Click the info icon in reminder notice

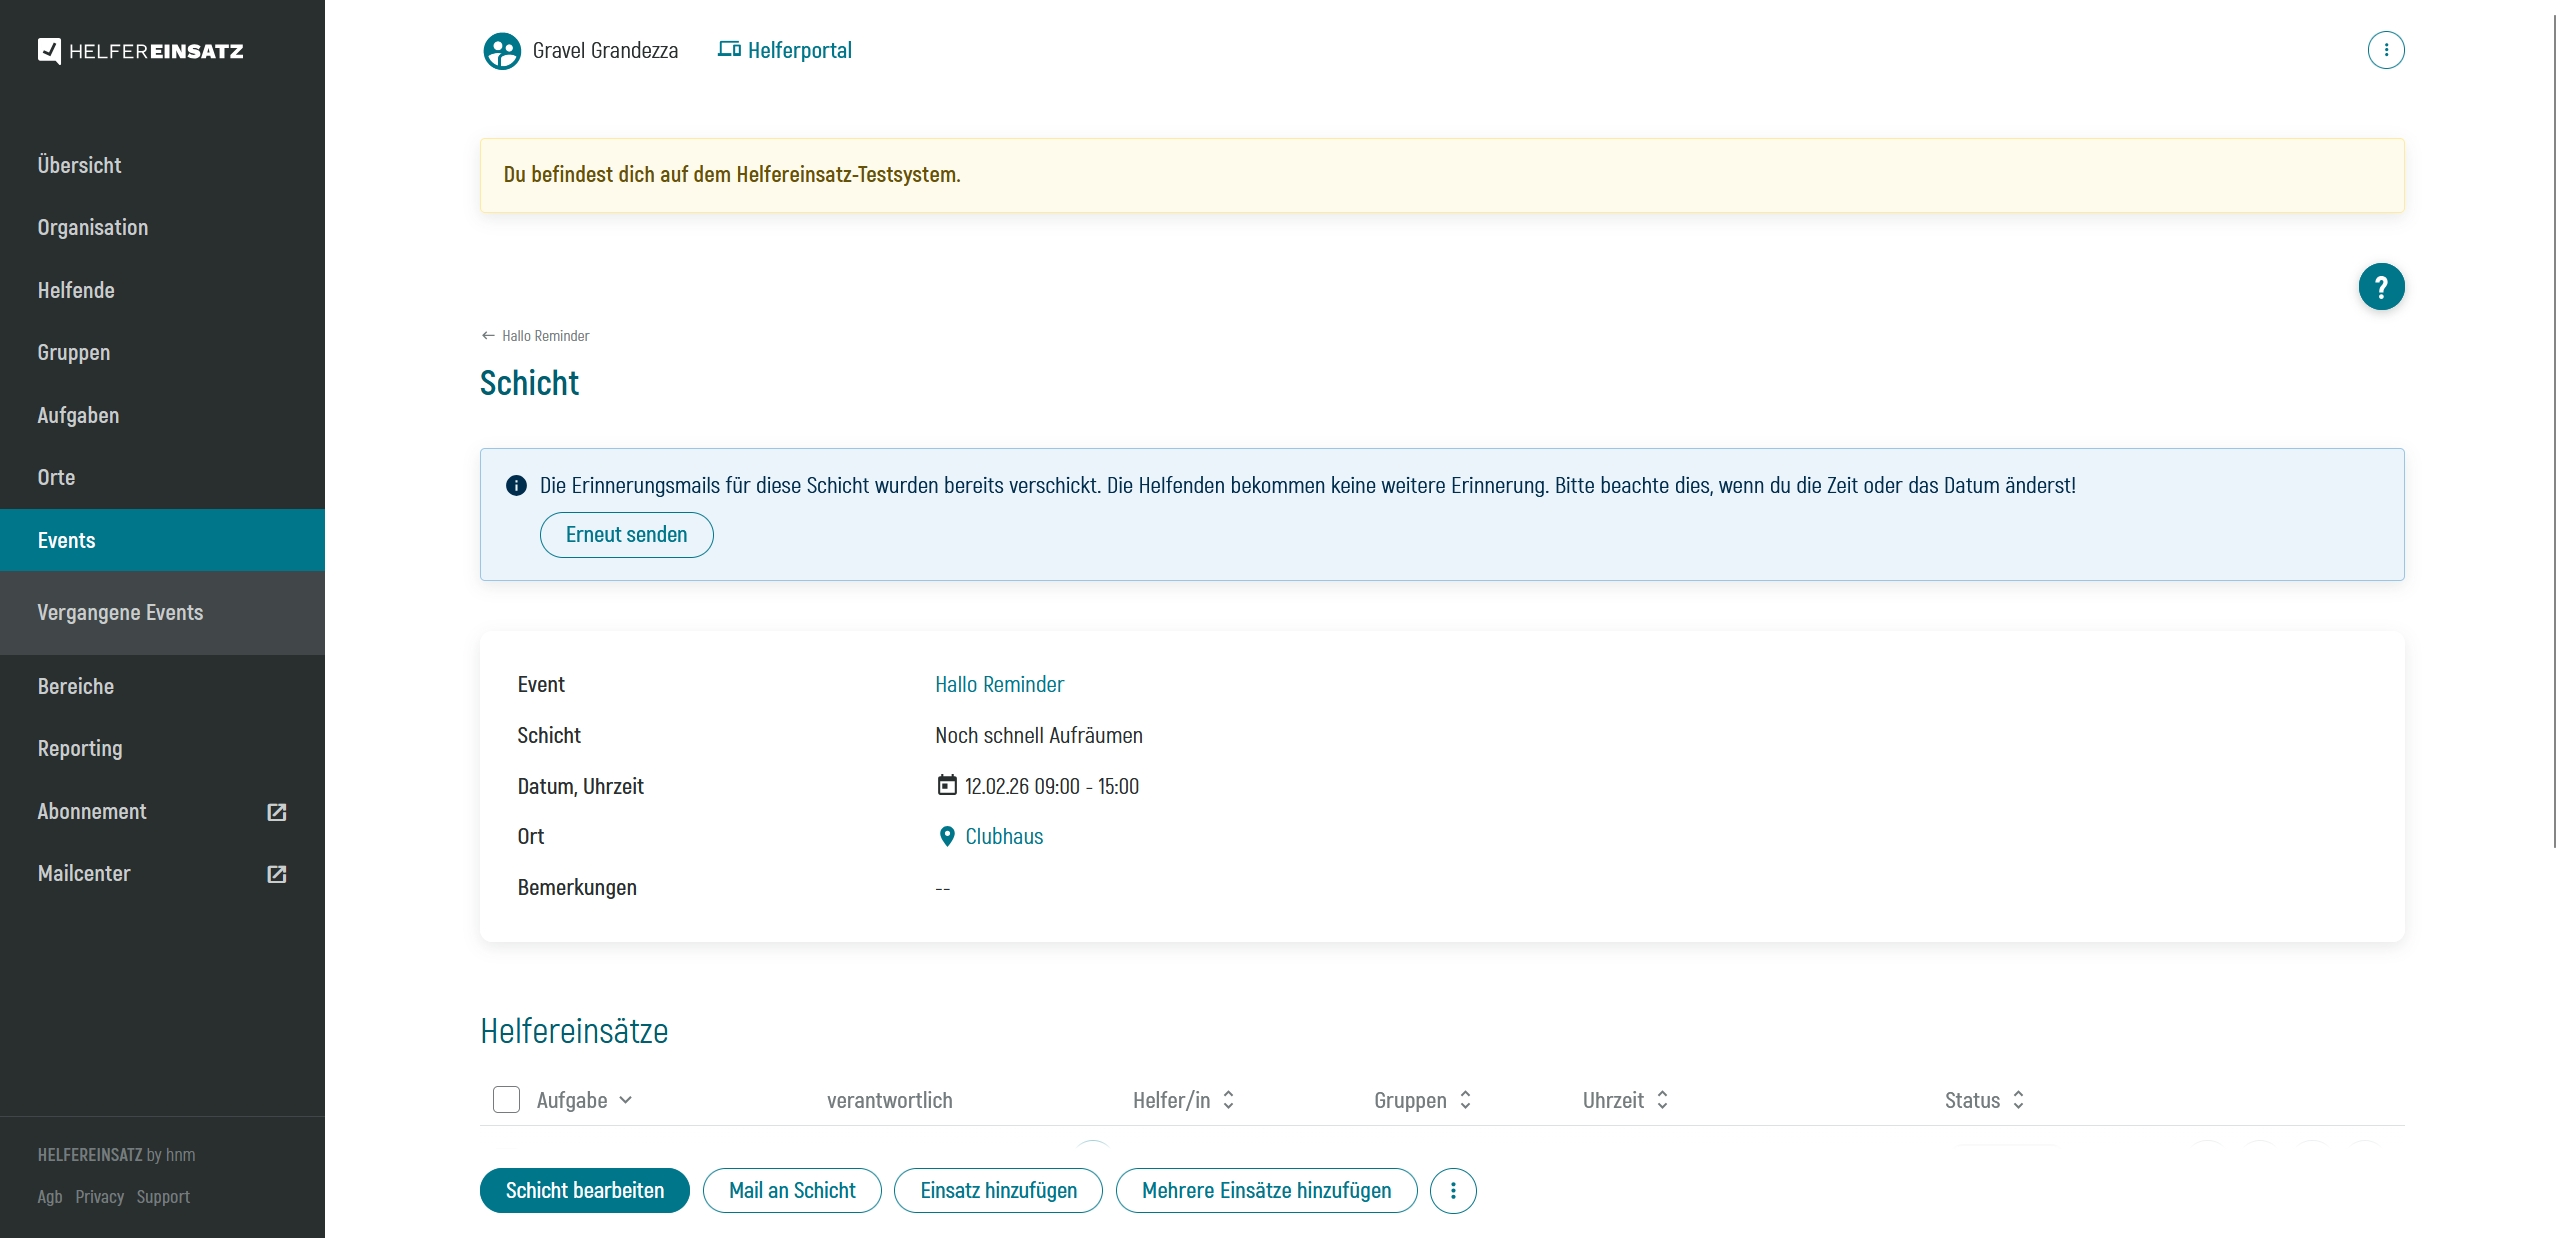pos(516,486)
